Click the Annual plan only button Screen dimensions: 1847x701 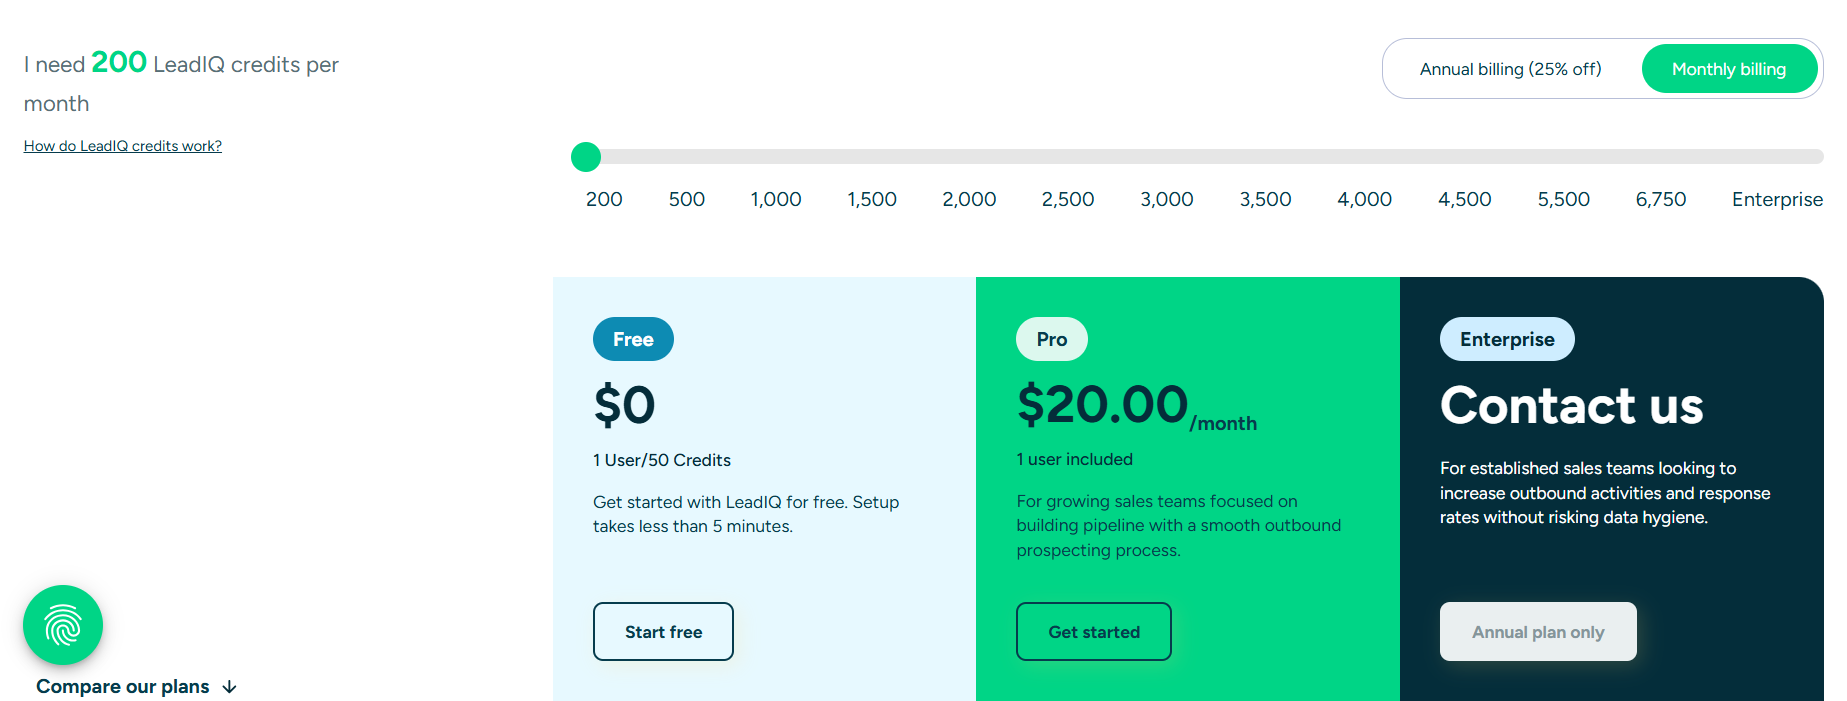(1538, 631)
